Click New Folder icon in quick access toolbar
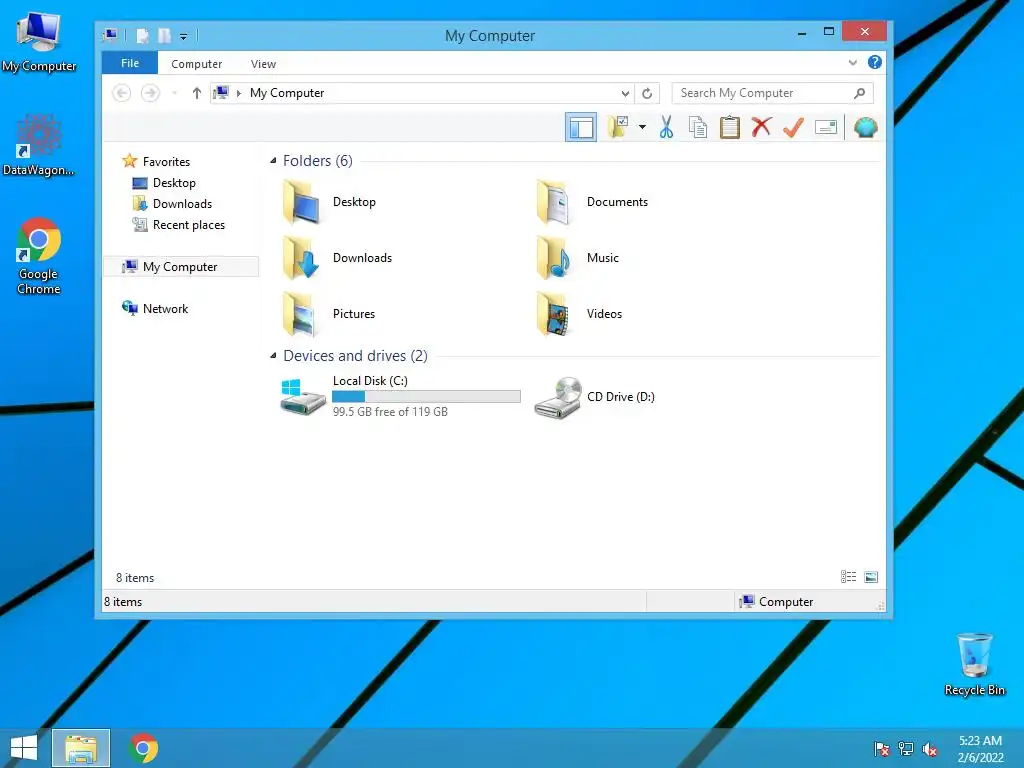 [x=164, y=36]
